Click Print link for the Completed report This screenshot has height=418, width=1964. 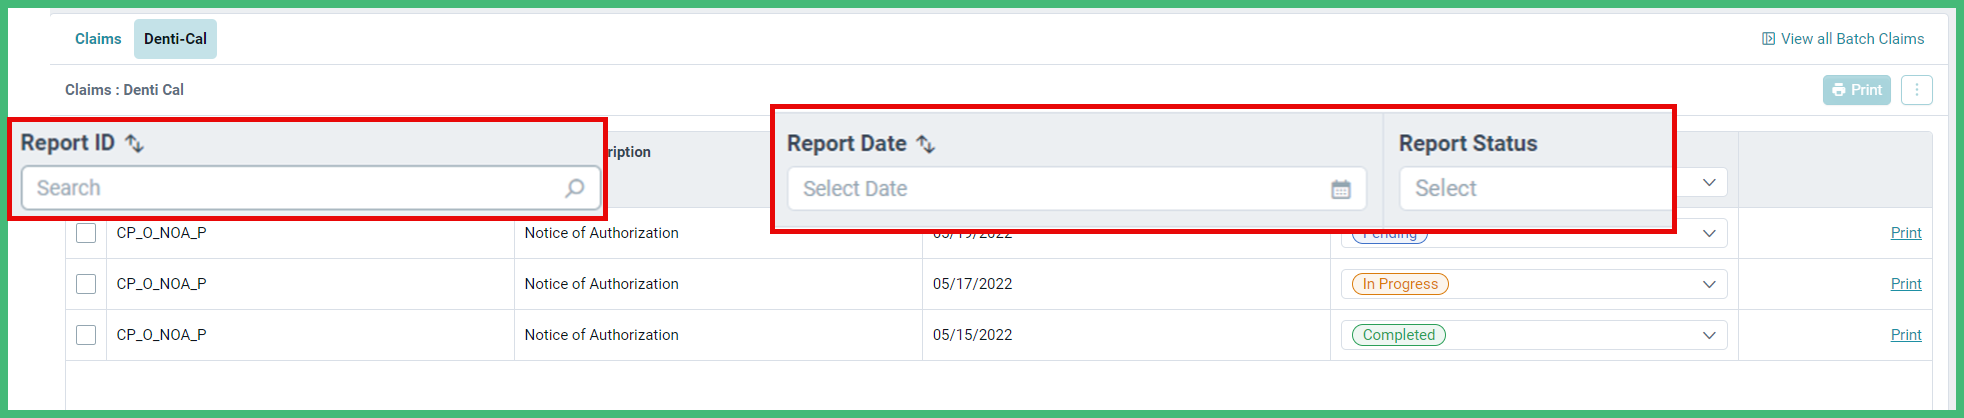point(1906,335)
